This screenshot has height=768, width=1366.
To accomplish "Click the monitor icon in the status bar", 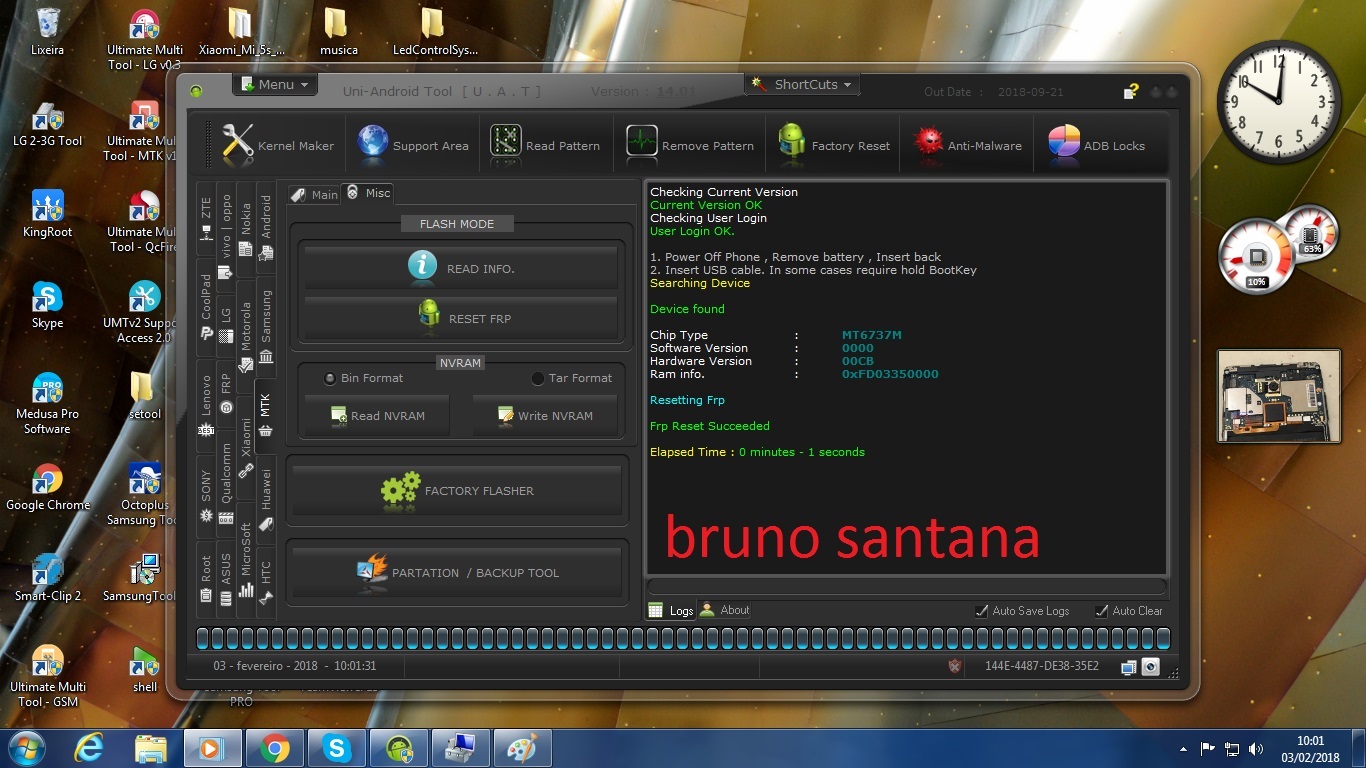I will click(x=1128, y=667).
